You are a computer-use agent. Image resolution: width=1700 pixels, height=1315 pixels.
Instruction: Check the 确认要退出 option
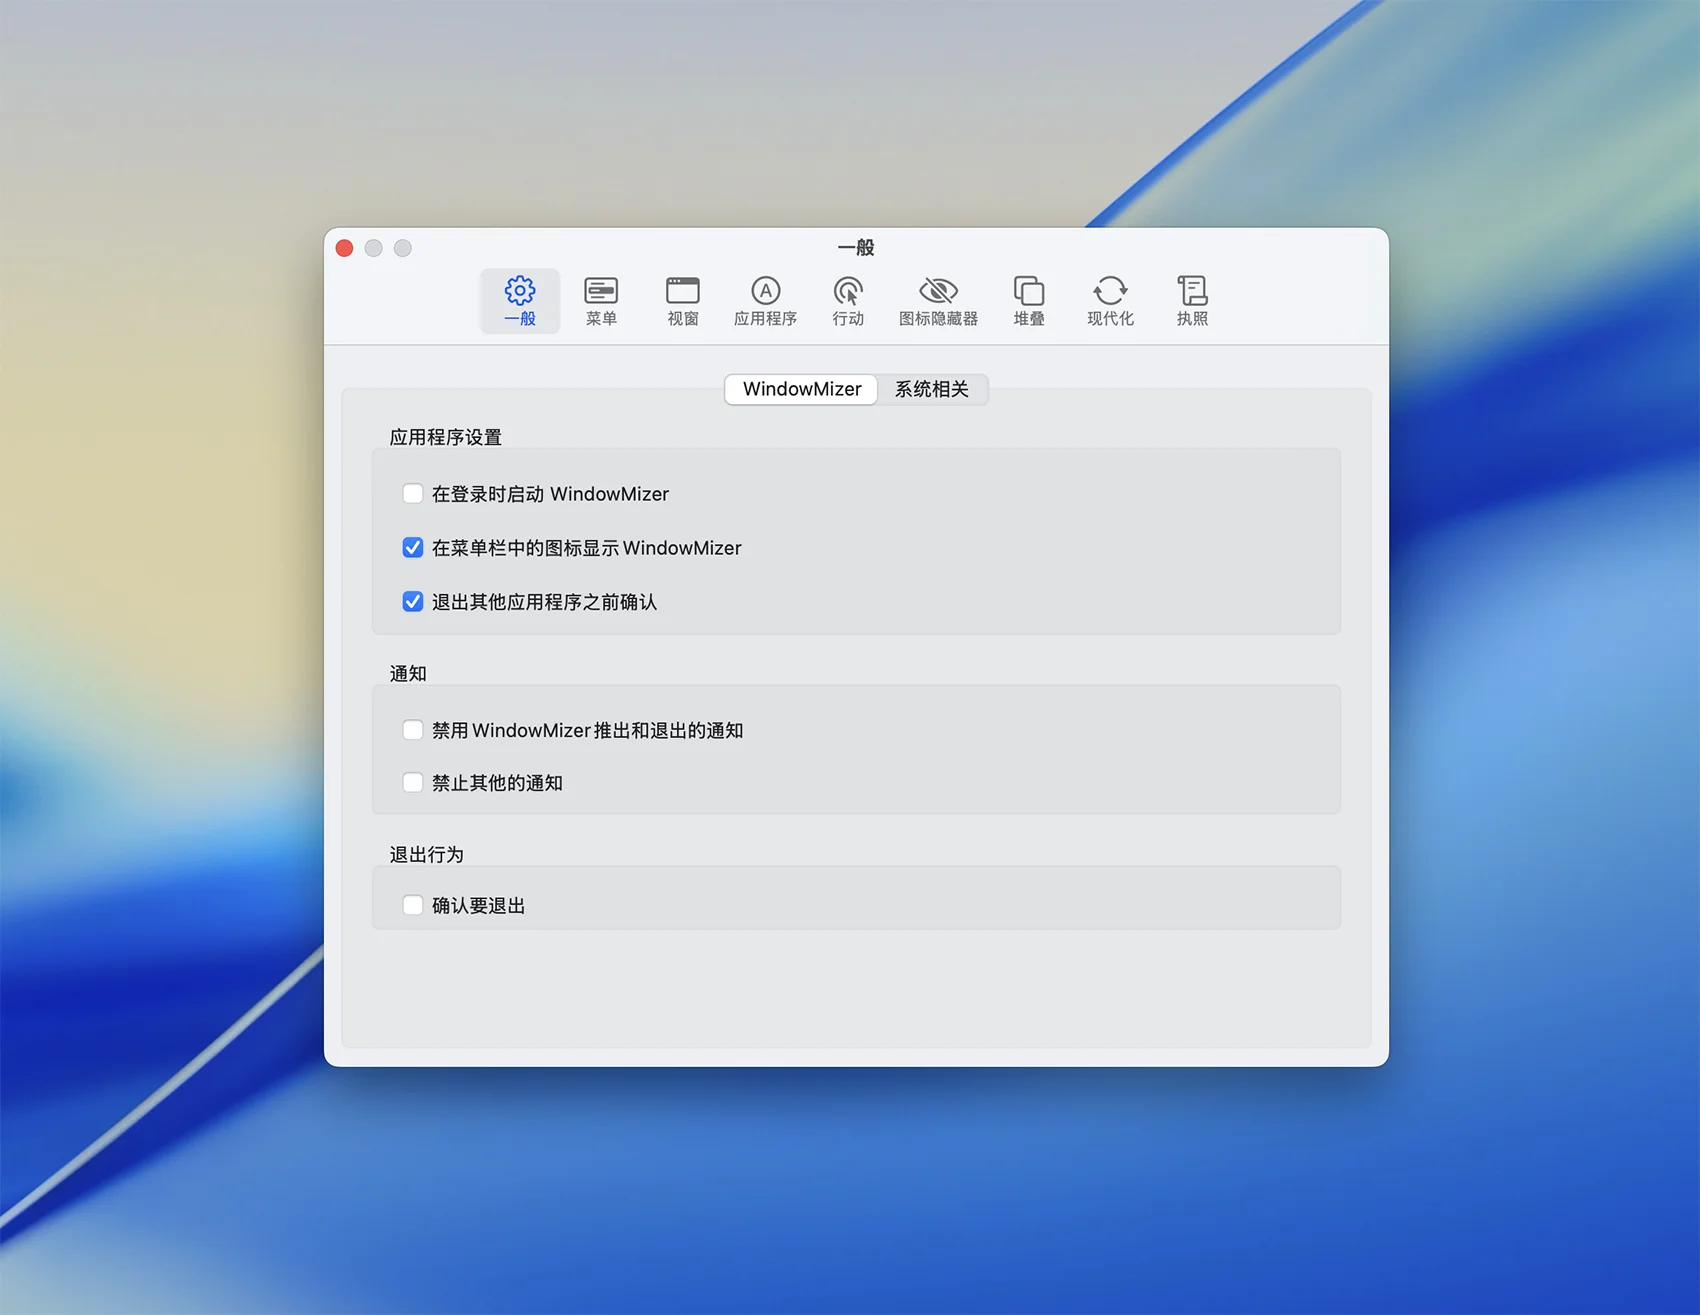click(x=412, y=905)
